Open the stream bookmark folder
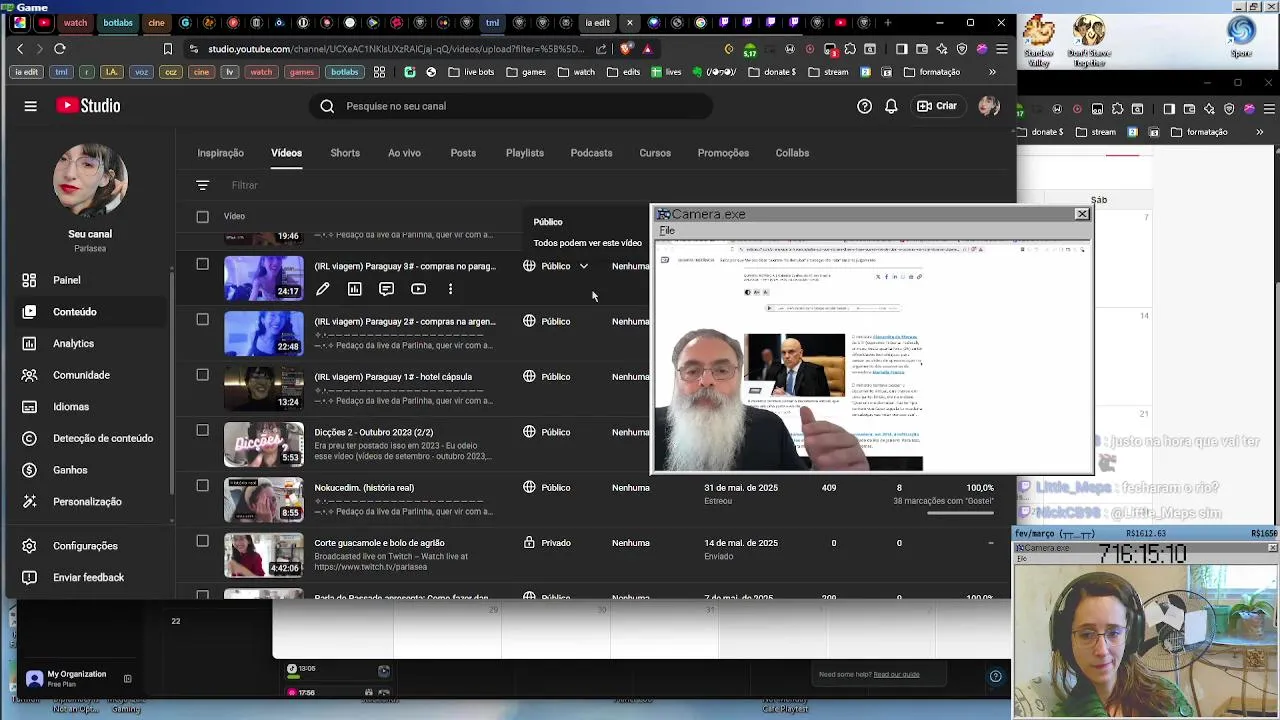This screenshot has height=720, width=1280. (x=828, y=72)
